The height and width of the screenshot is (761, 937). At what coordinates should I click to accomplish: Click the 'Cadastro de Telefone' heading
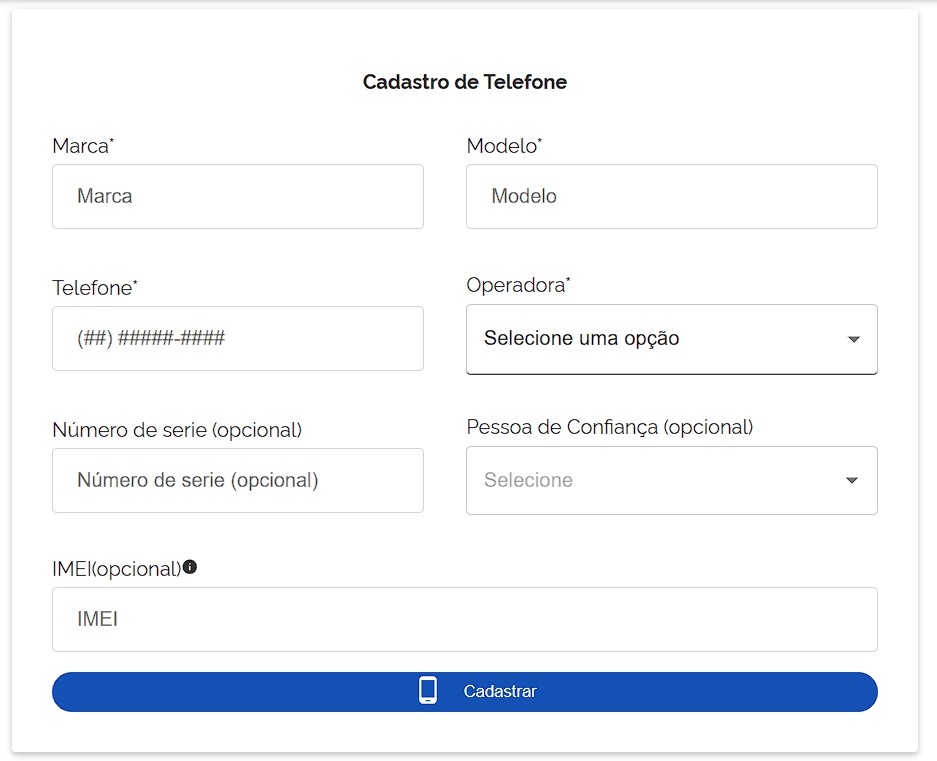point(464,82)
